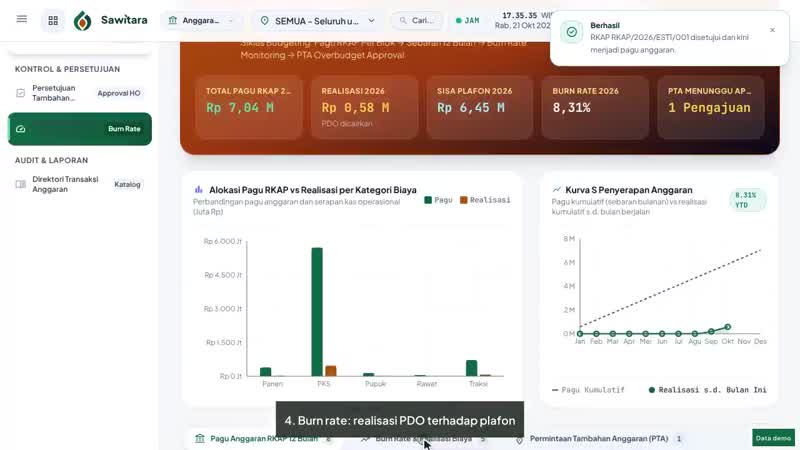Click the Rp 7,04 M value
This screenshot has width=800, height=450.
click(x=240, y=108)
